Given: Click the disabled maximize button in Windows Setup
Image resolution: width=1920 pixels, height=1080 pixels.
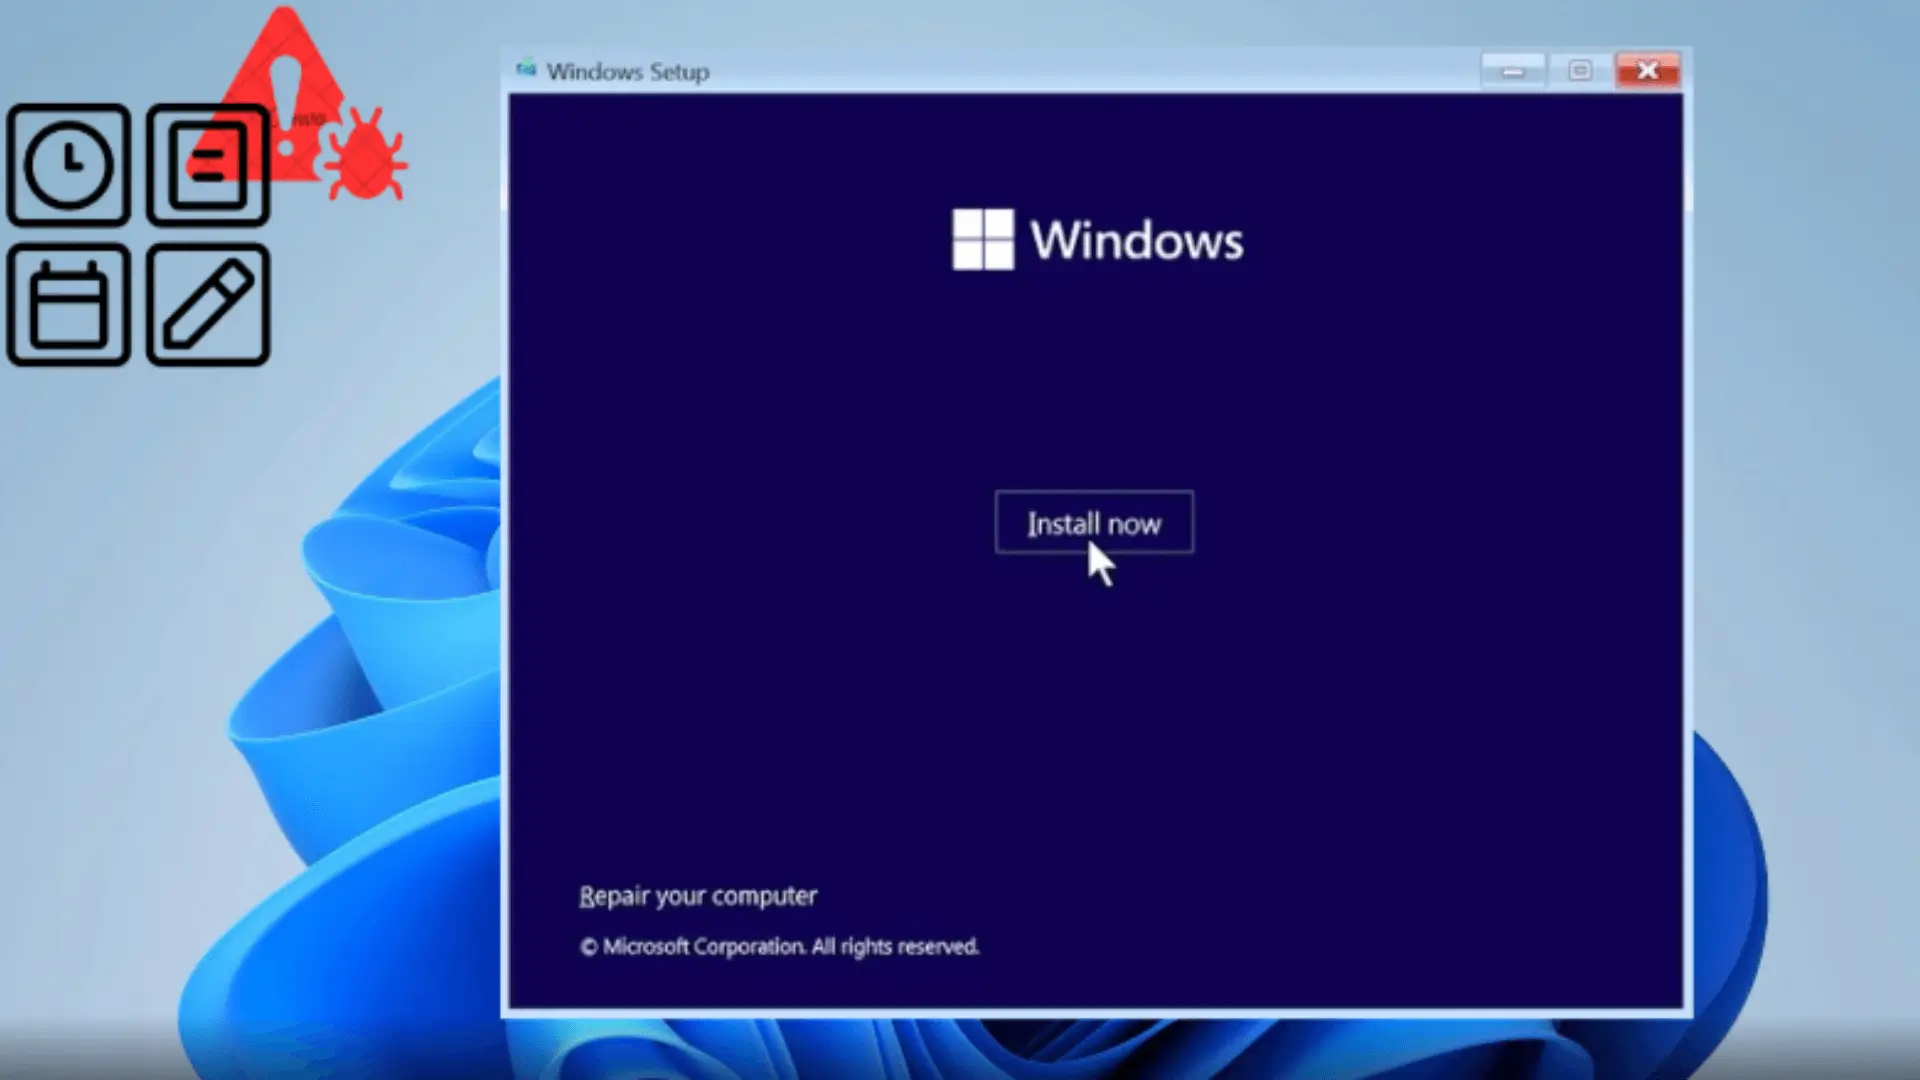Looking at the screenshot, I should (1580, 71).
